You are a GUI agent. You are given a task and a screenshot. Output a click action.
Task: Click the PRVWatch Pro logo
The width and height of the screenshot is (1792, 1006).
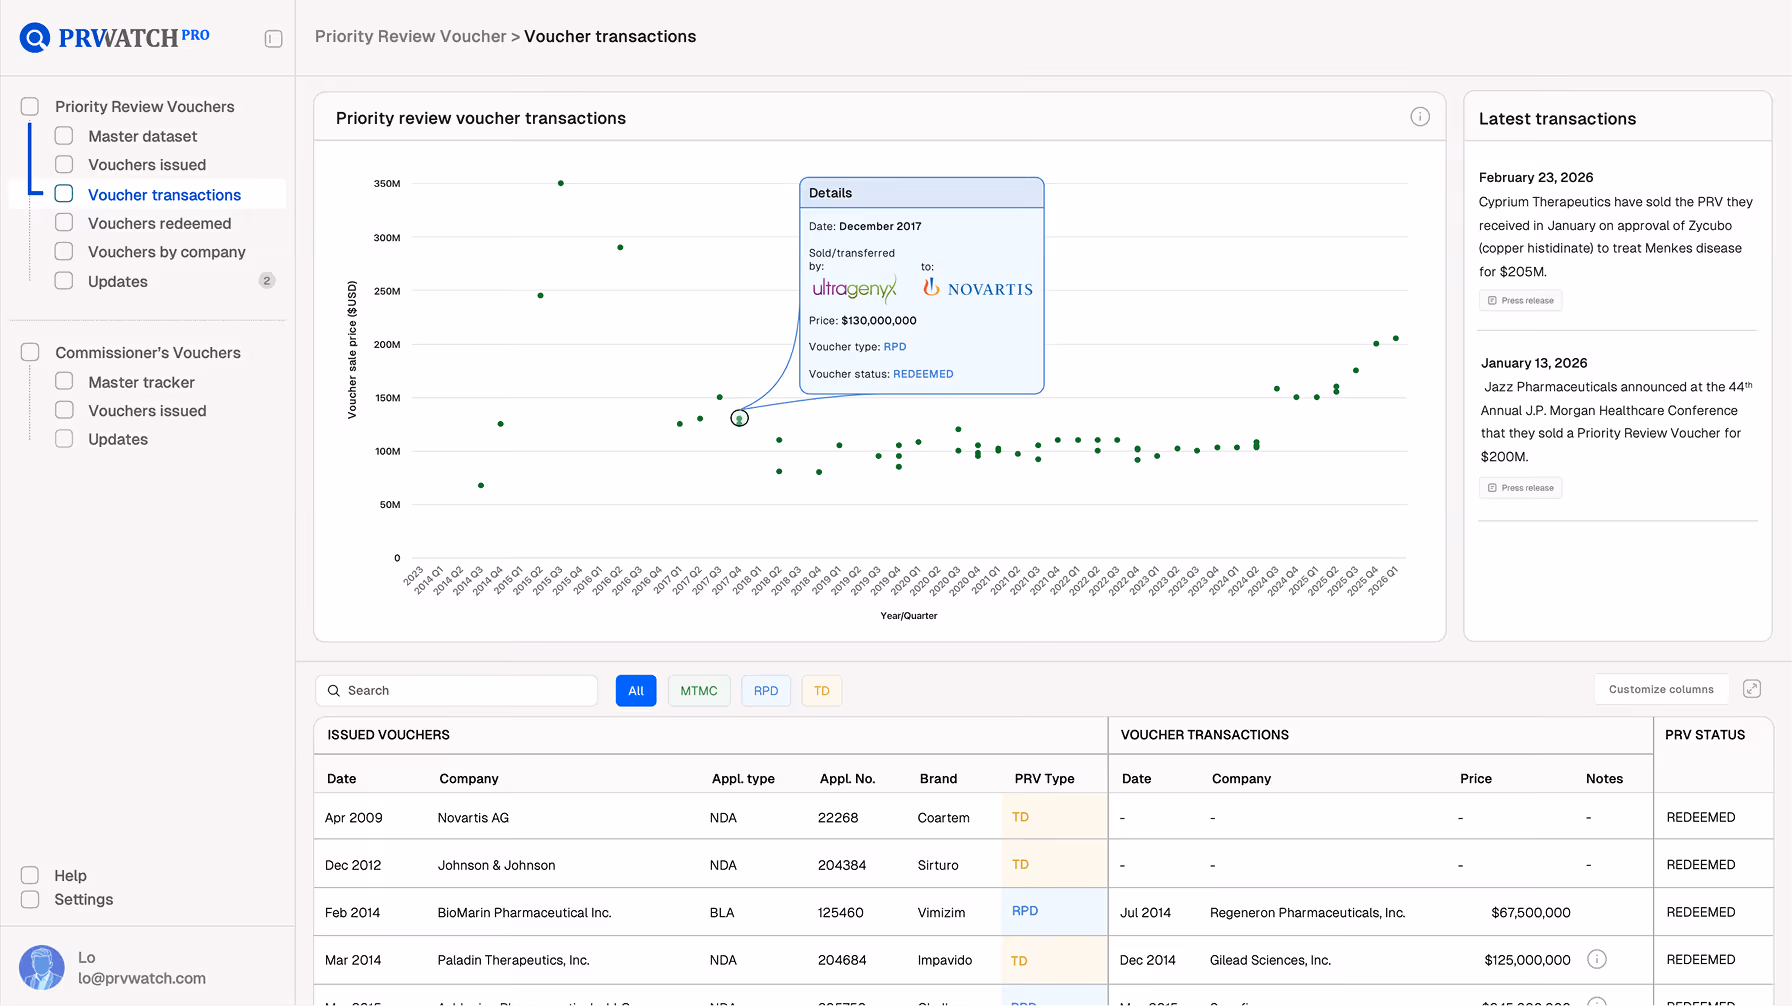[115, 38]
